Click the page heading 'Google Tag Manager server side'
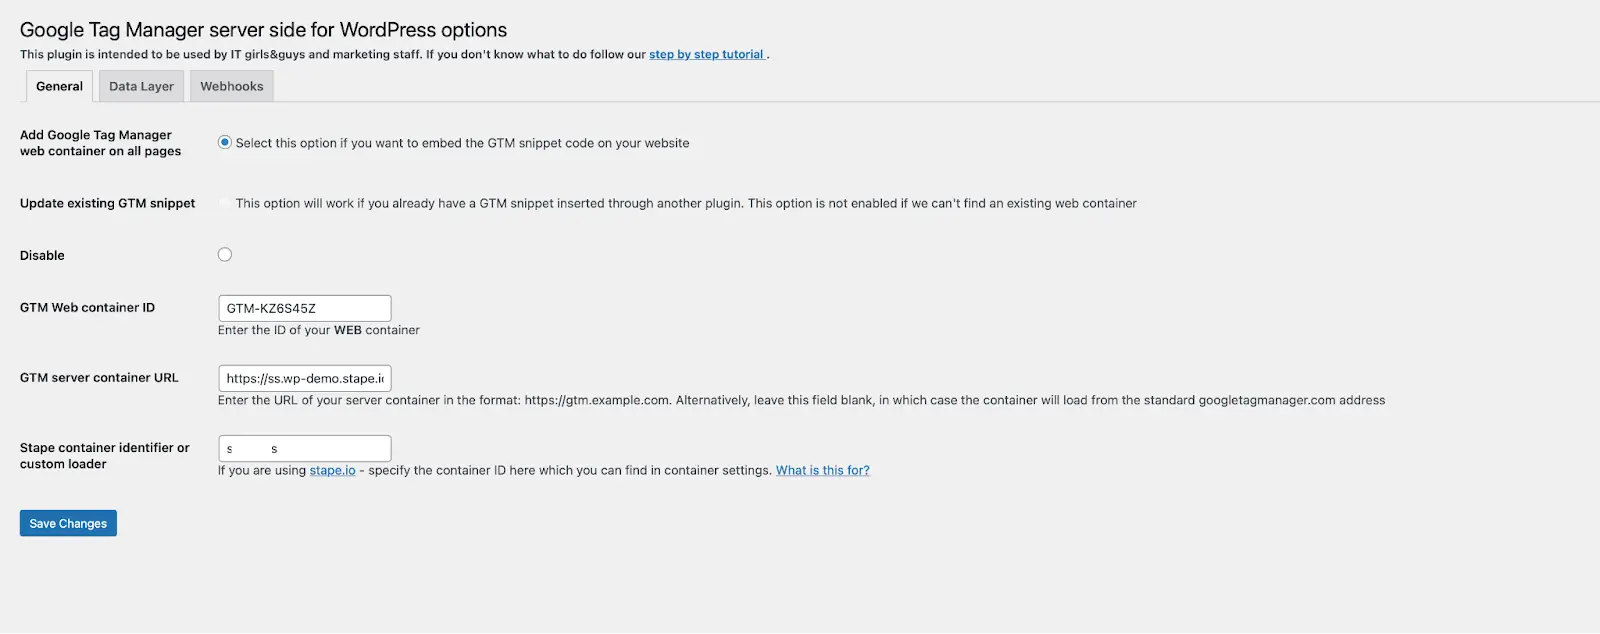Viewport: 1600px width, 634px height. tap(263, 30)
